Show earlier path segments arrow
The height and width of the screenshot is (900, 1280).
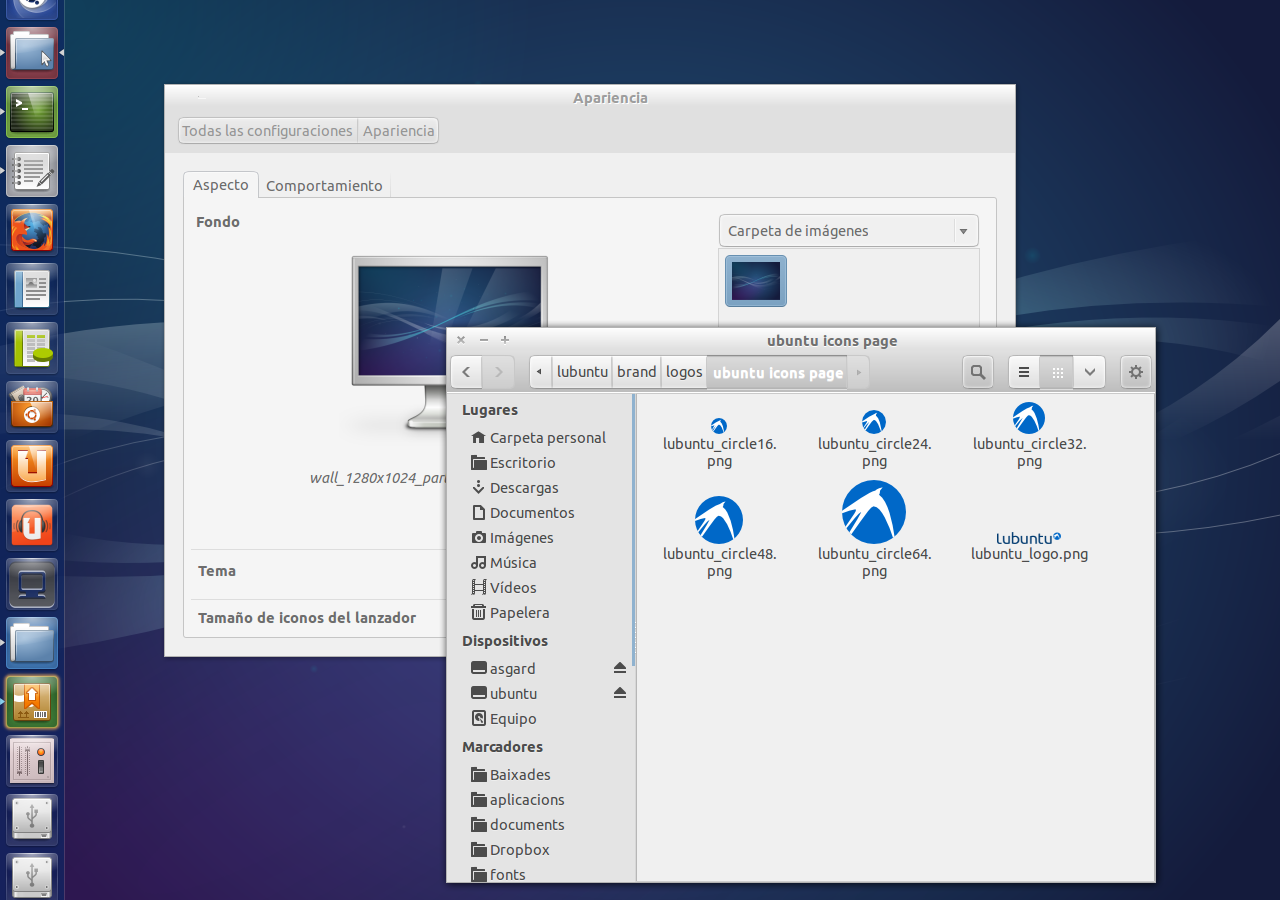point(540,372)
